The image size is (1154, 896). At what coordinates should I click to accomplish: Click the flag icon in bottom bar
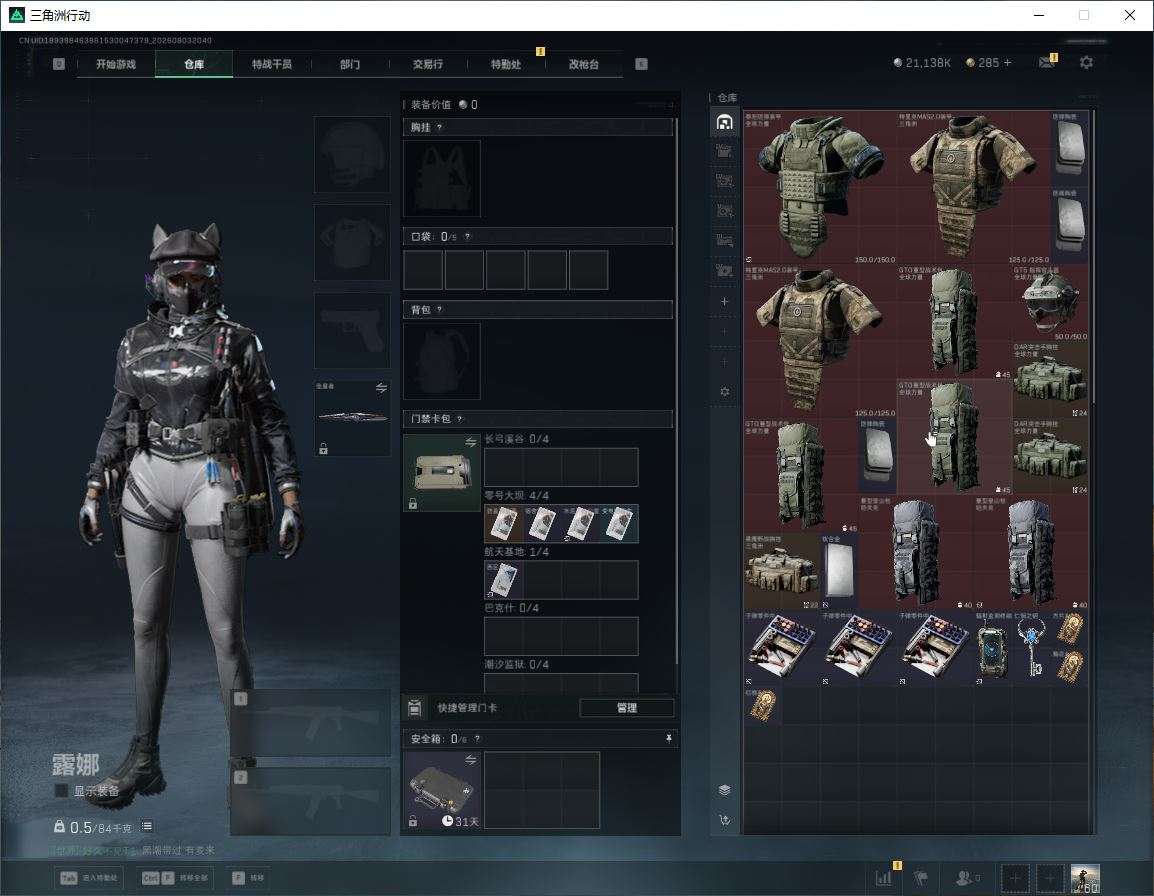(921, 878)
